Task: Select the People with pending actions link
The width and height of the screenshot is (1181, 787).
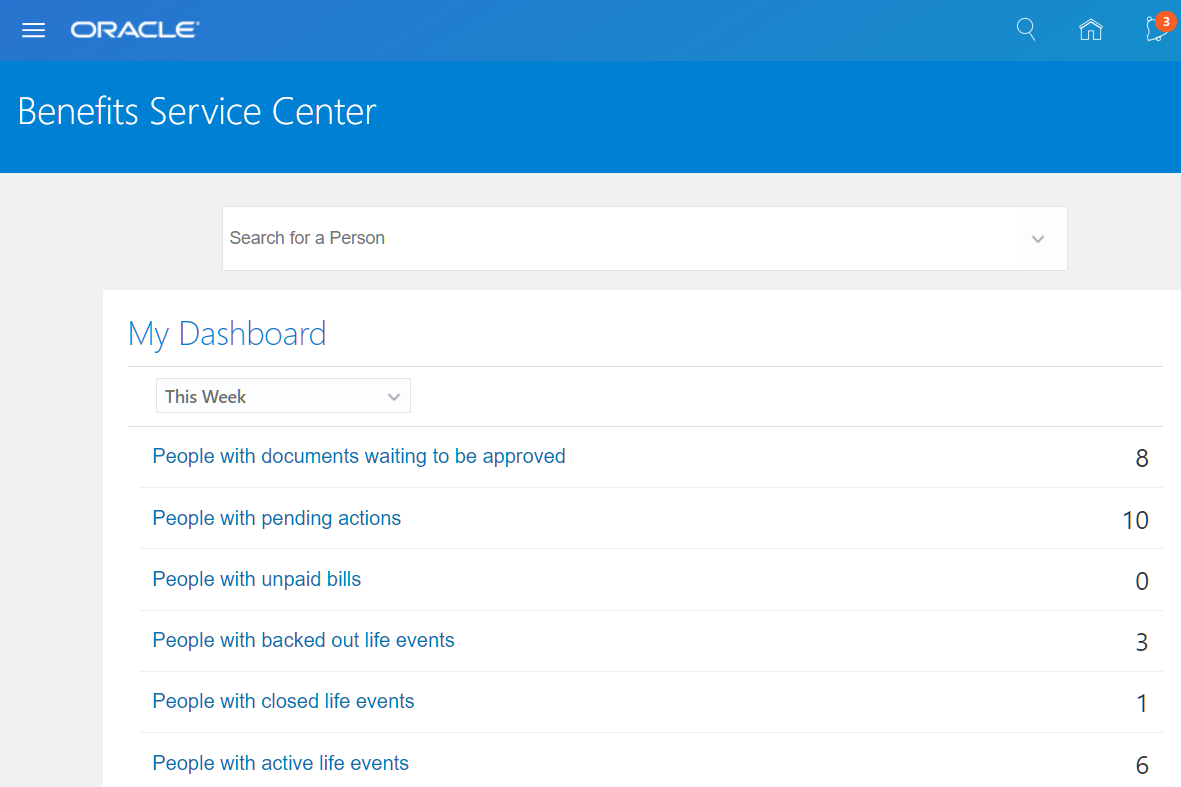Action: [x=277, y=518]
